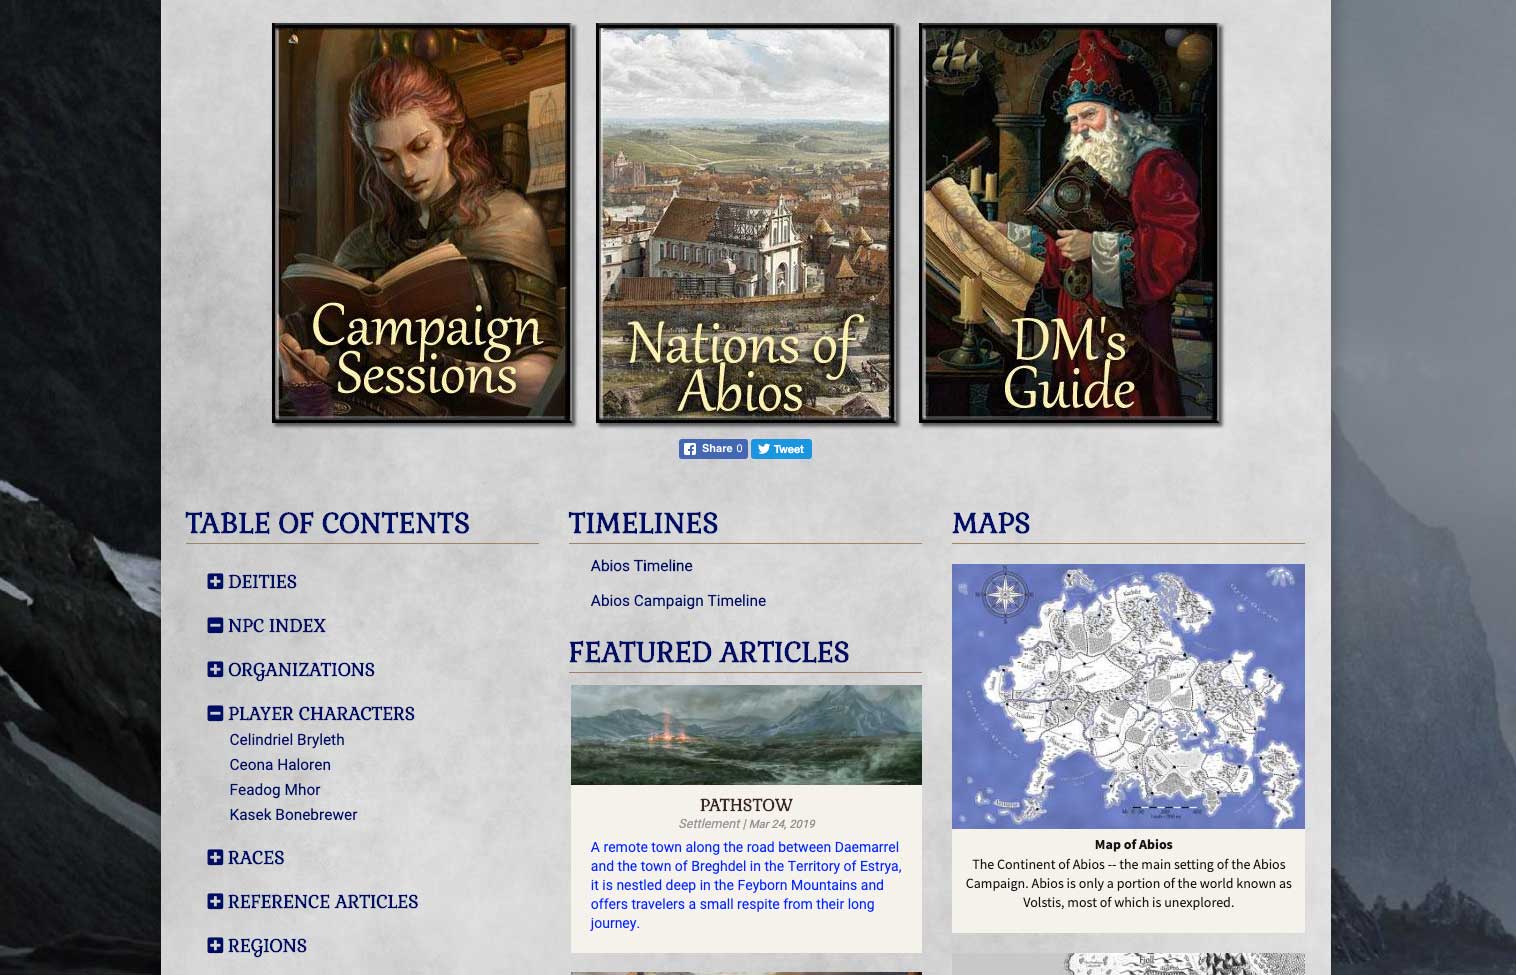Open the Nations of Abios banner
Viewport: 1516px width, 975px height.
pos(745,223)
